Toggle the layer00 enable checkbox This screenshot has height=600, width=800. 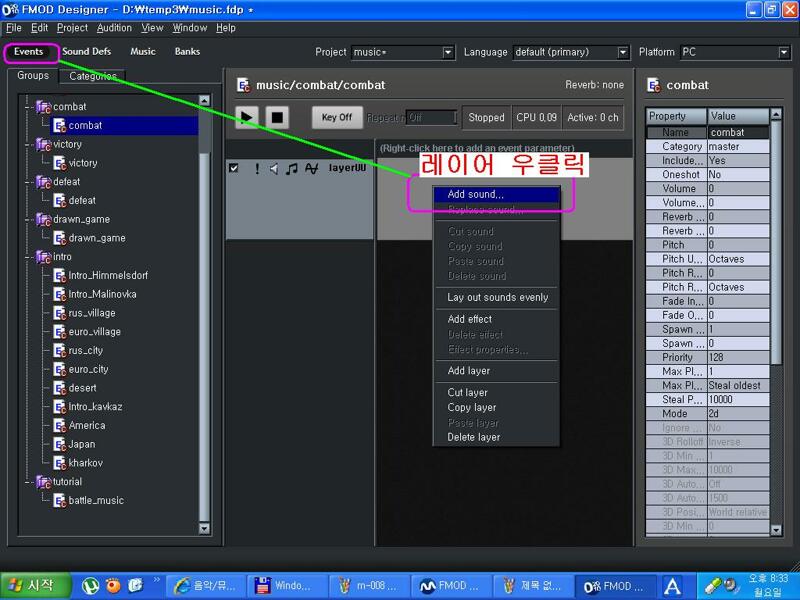tap(234, 168)
